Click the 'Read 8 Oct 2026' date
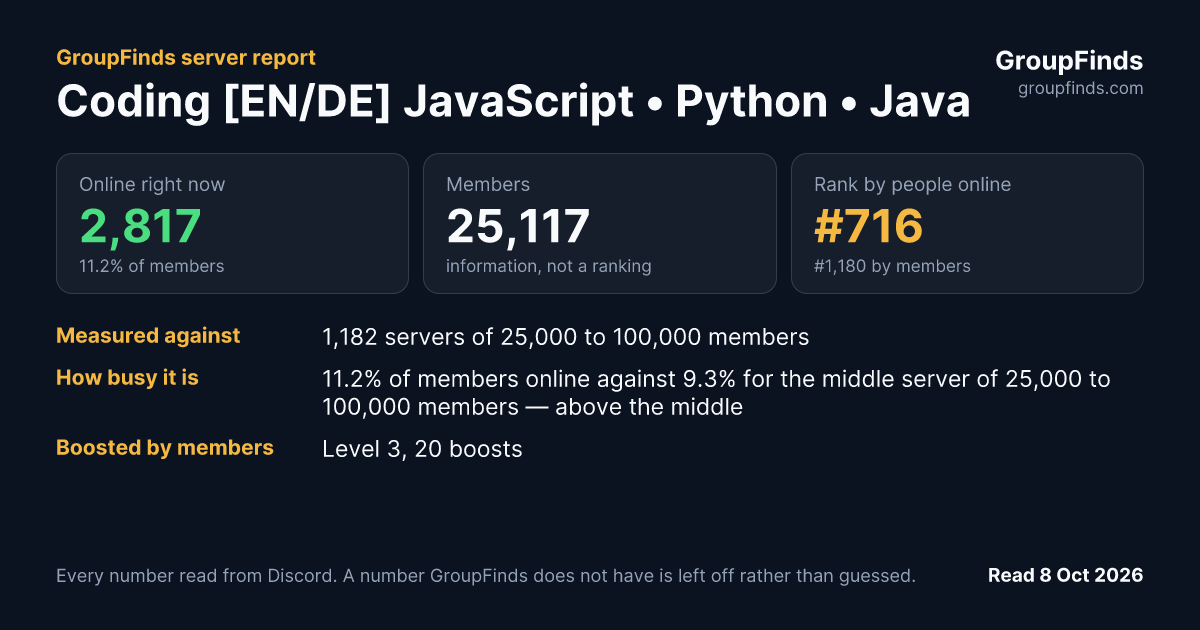Viewport: 1200px width, 630px height. [1065, 575]
